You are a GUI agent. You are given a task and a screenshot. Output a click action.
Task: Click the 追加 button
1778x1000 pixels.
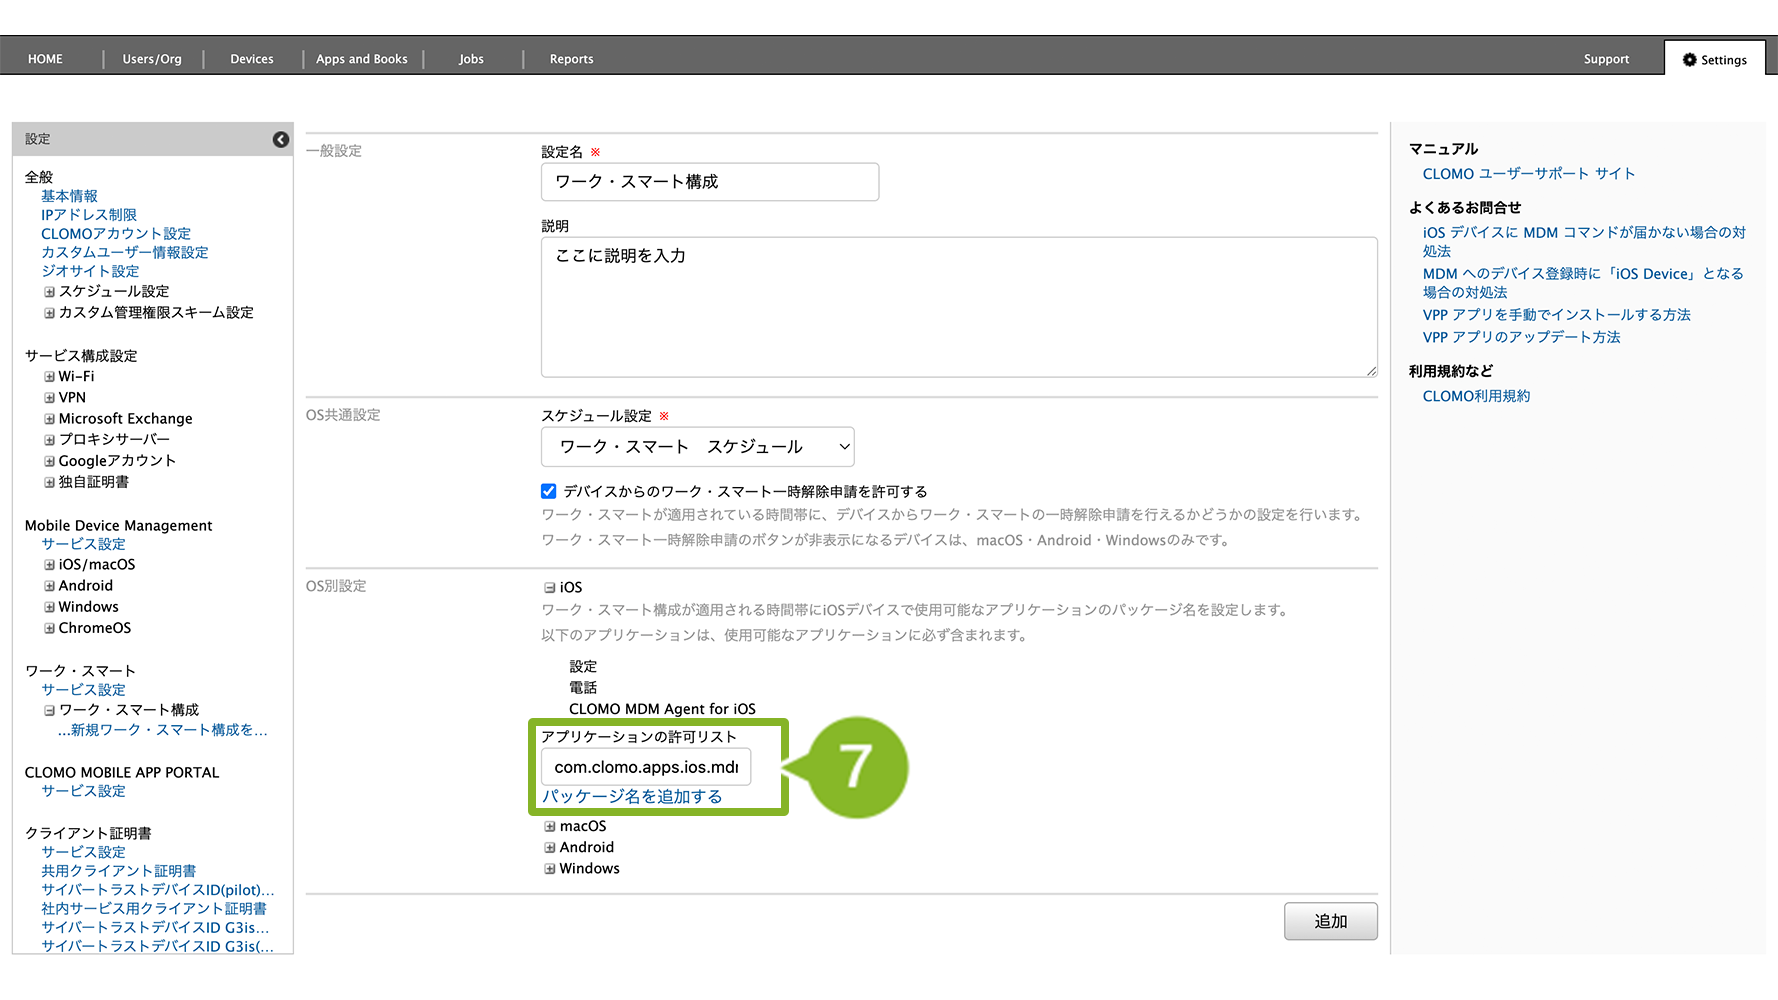click(1330, 921)
